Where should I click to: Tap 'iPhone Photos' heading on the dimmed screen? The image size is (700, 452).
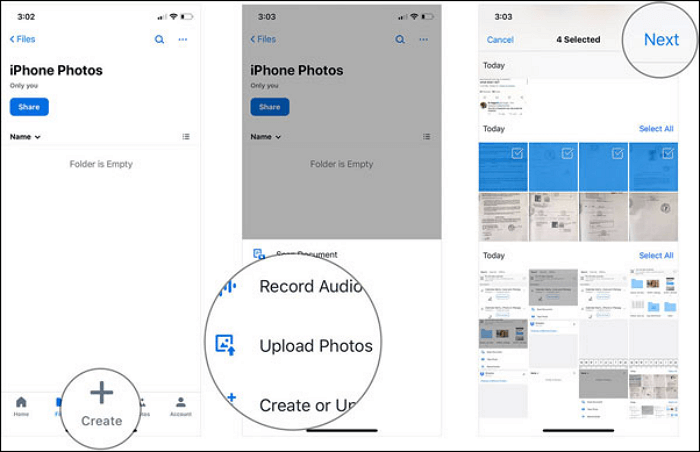click(x=297, y=71)
